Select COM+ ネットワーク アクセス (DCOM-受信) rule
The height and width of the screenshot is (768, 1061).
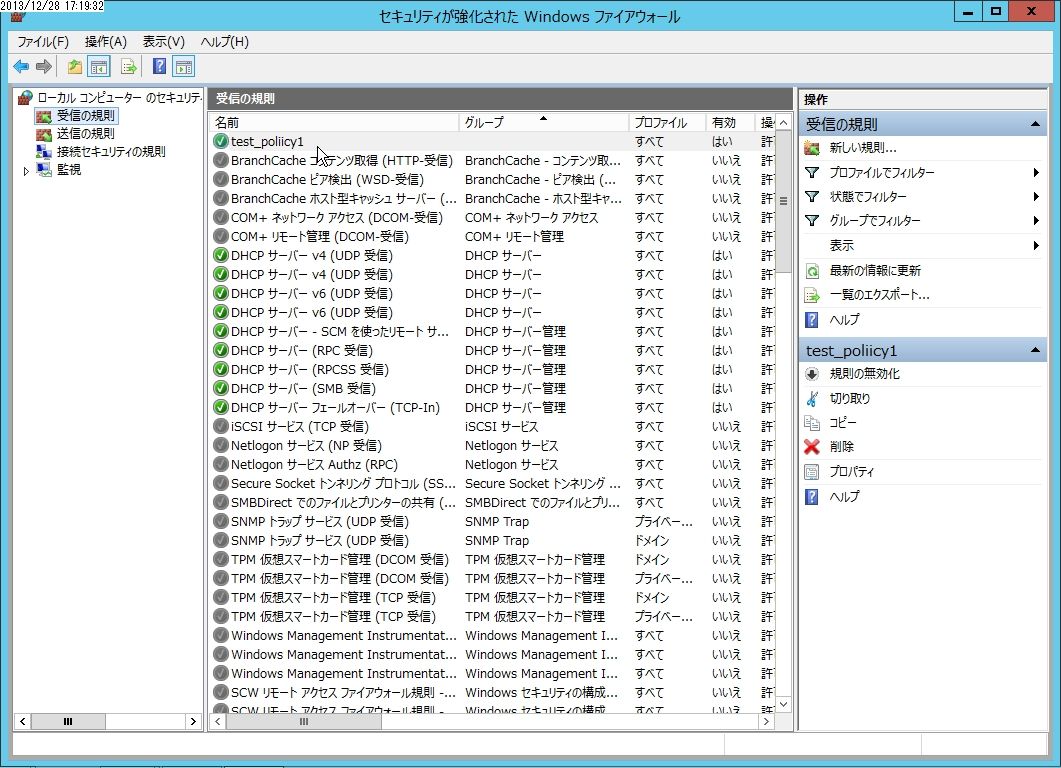coord(493,217)
